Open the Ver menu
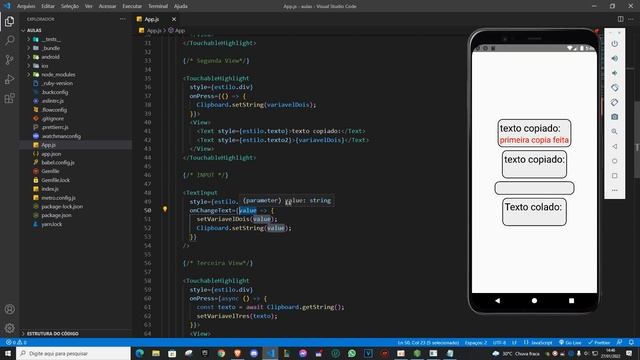The image size is (640, 360). 89,6
